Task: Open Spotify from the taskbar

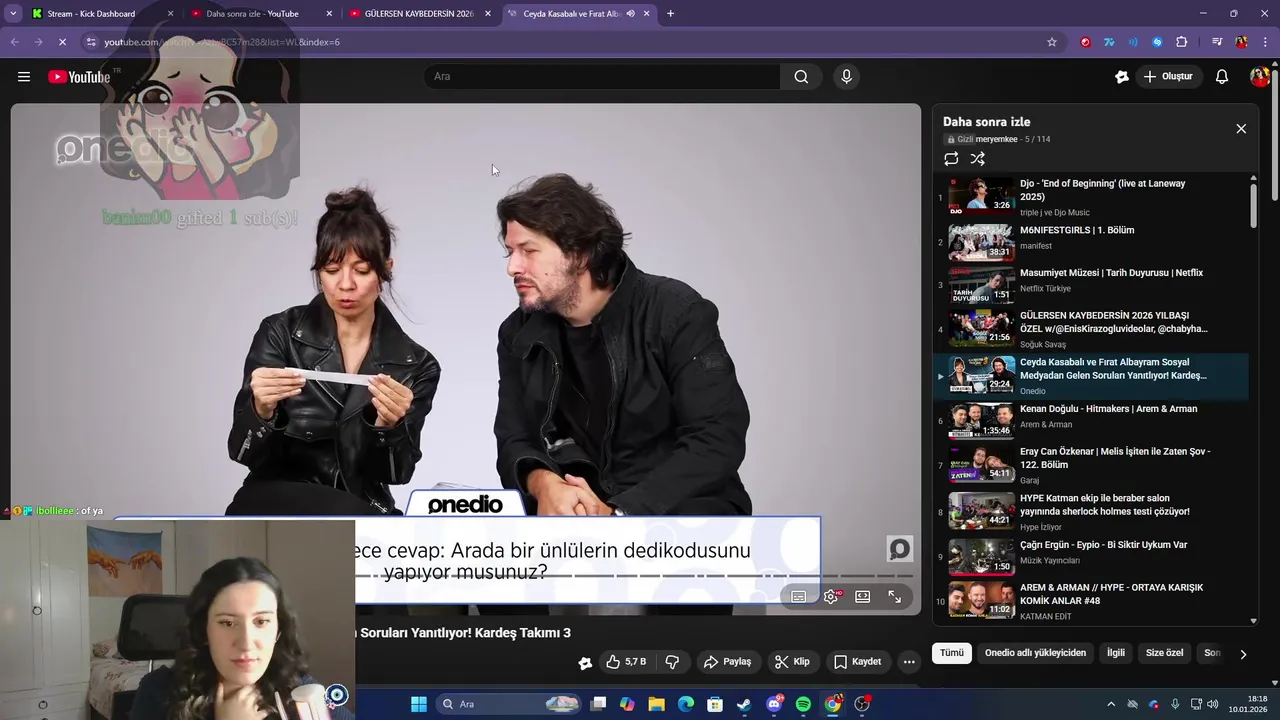Action: (x=803, y=704)
